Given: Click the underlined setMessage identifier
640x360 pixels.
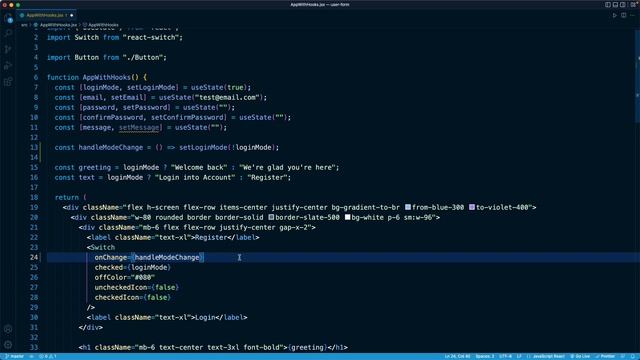Looking at the screenshot, I should pyautogui.click(x=139, y=127).
